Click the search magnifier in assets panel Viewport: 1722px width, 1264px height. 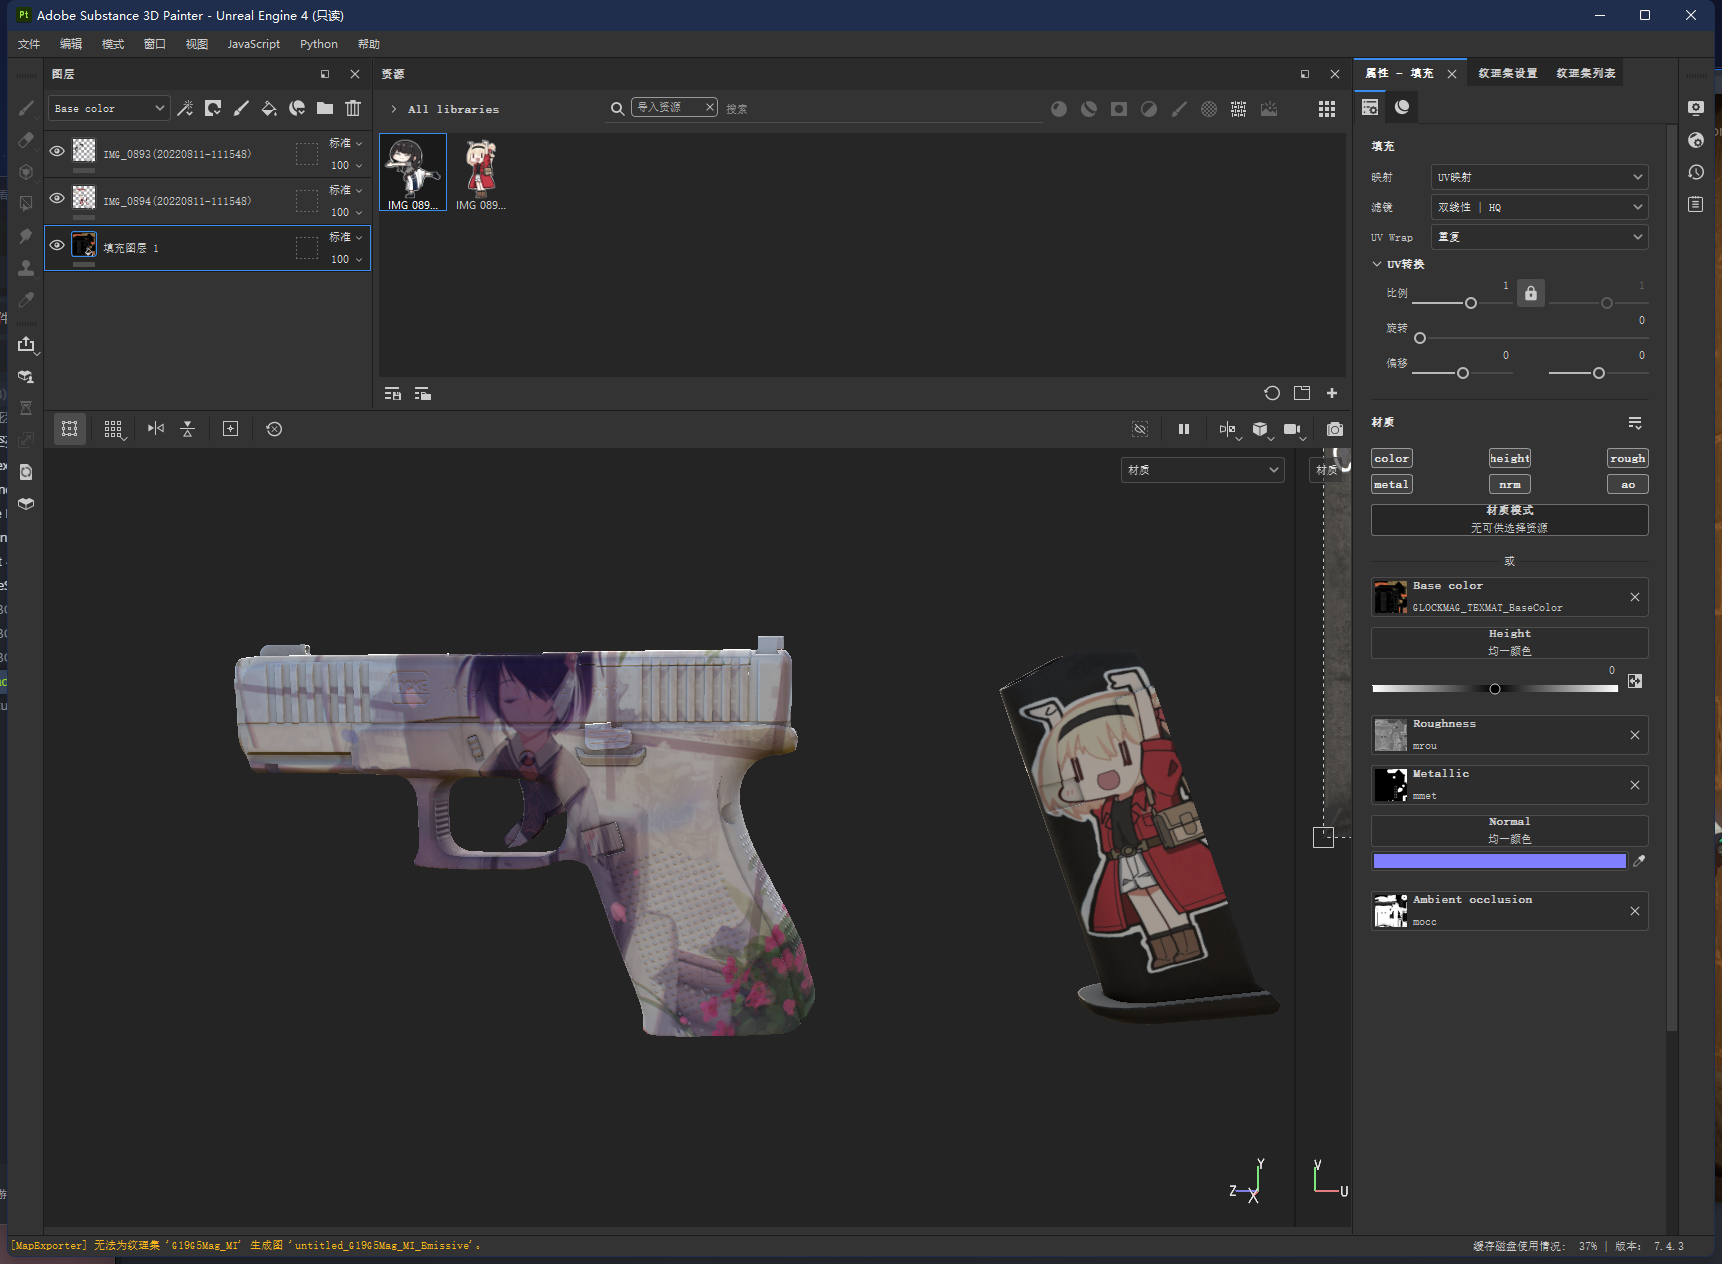point(618,108)
